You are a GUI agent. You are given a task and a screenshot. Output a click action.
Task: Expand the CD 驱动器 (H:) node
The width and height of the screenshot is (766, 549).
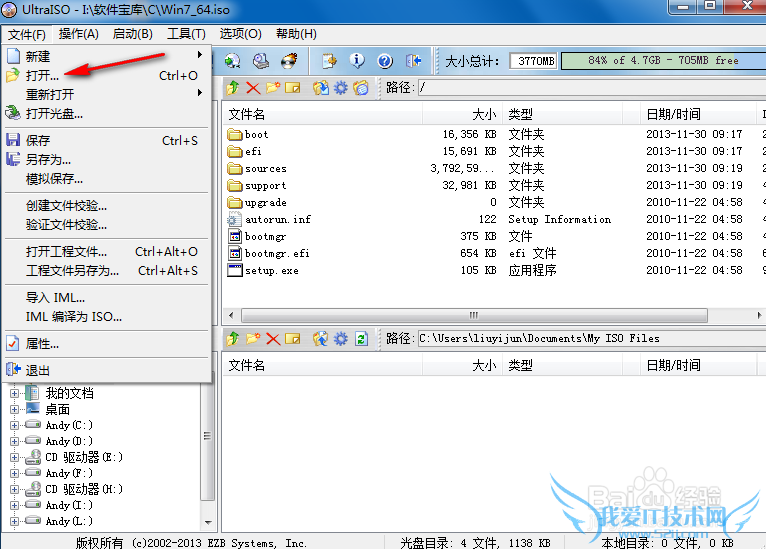[14, 489]
